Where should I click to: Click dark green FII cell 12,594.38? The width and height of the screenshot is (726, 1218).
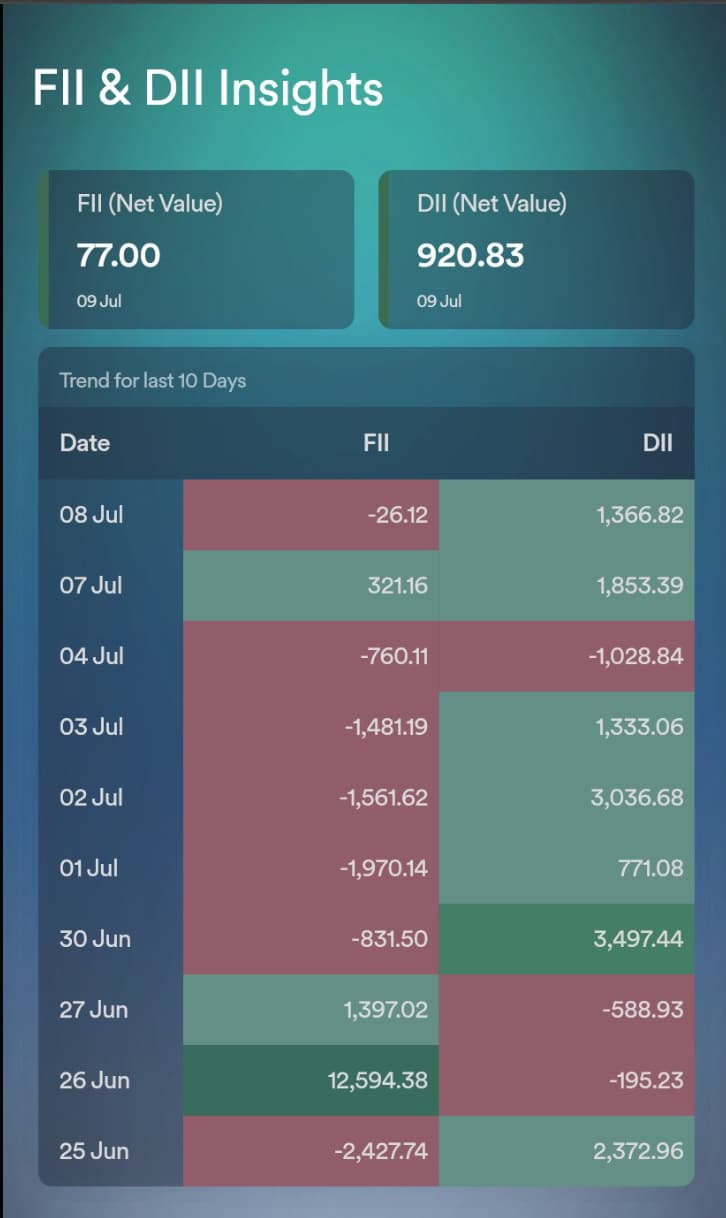point(311,1081)
